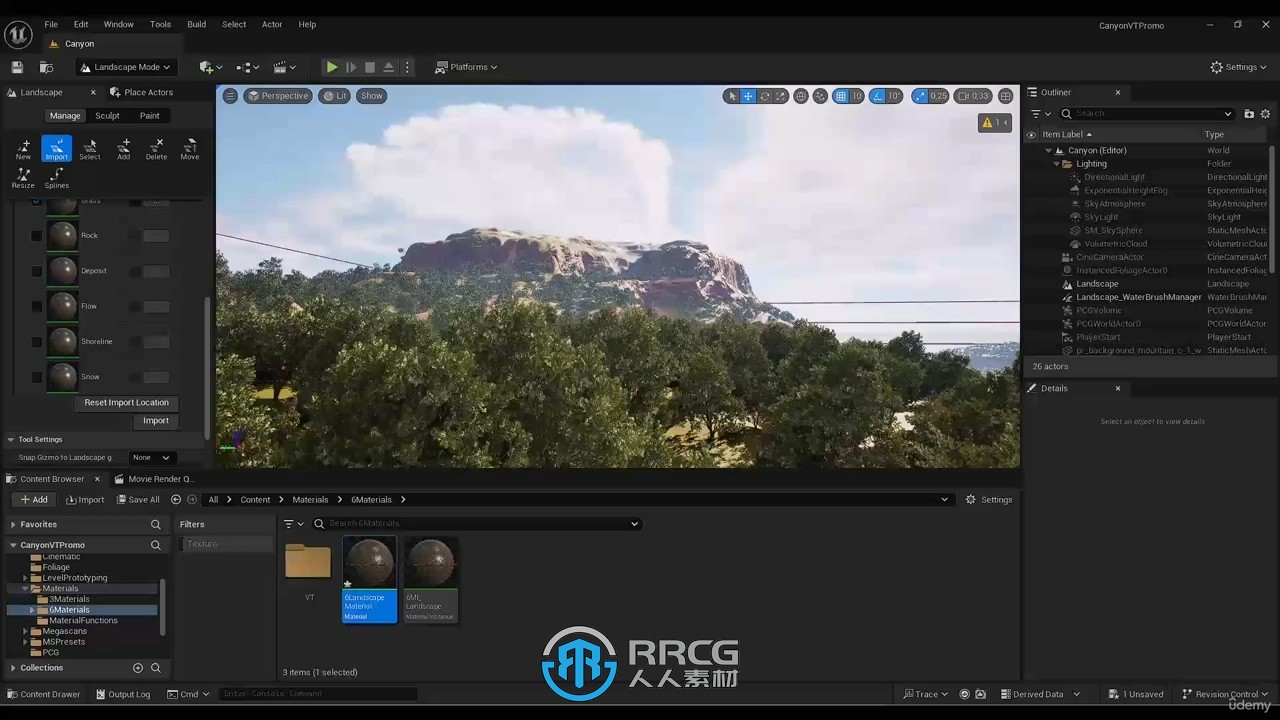Stop the play session
Image resolution: width=1280 pixels, height=720 pixels.
pyautogui.click(x=370, y=67)
